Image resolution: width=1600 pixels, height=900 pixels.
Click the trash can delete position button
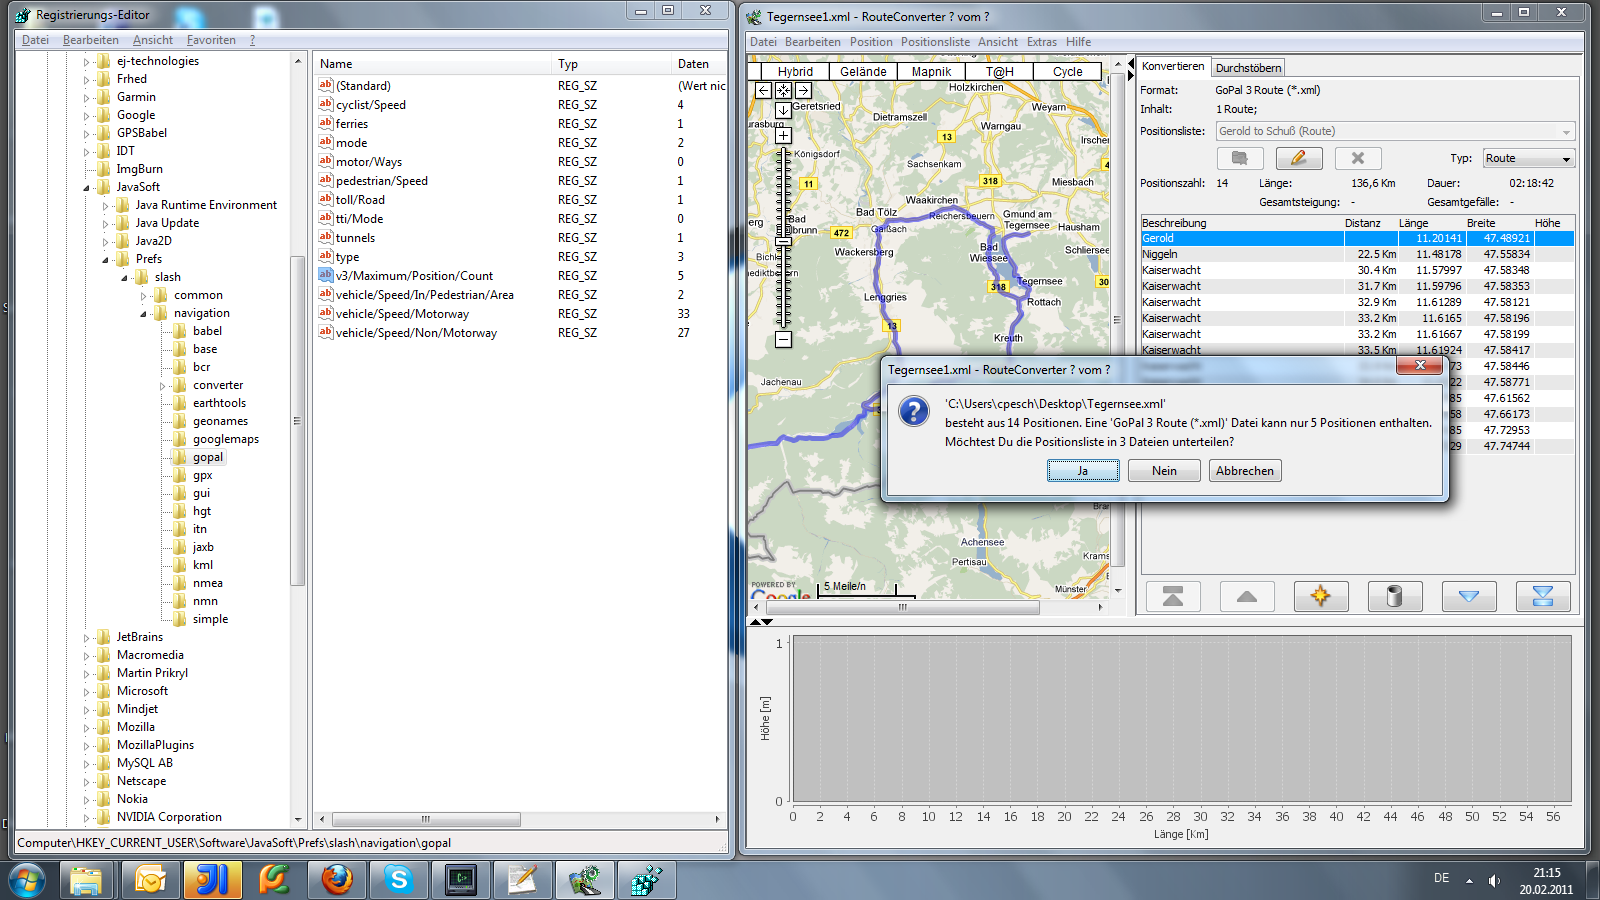coord(1394,597)
